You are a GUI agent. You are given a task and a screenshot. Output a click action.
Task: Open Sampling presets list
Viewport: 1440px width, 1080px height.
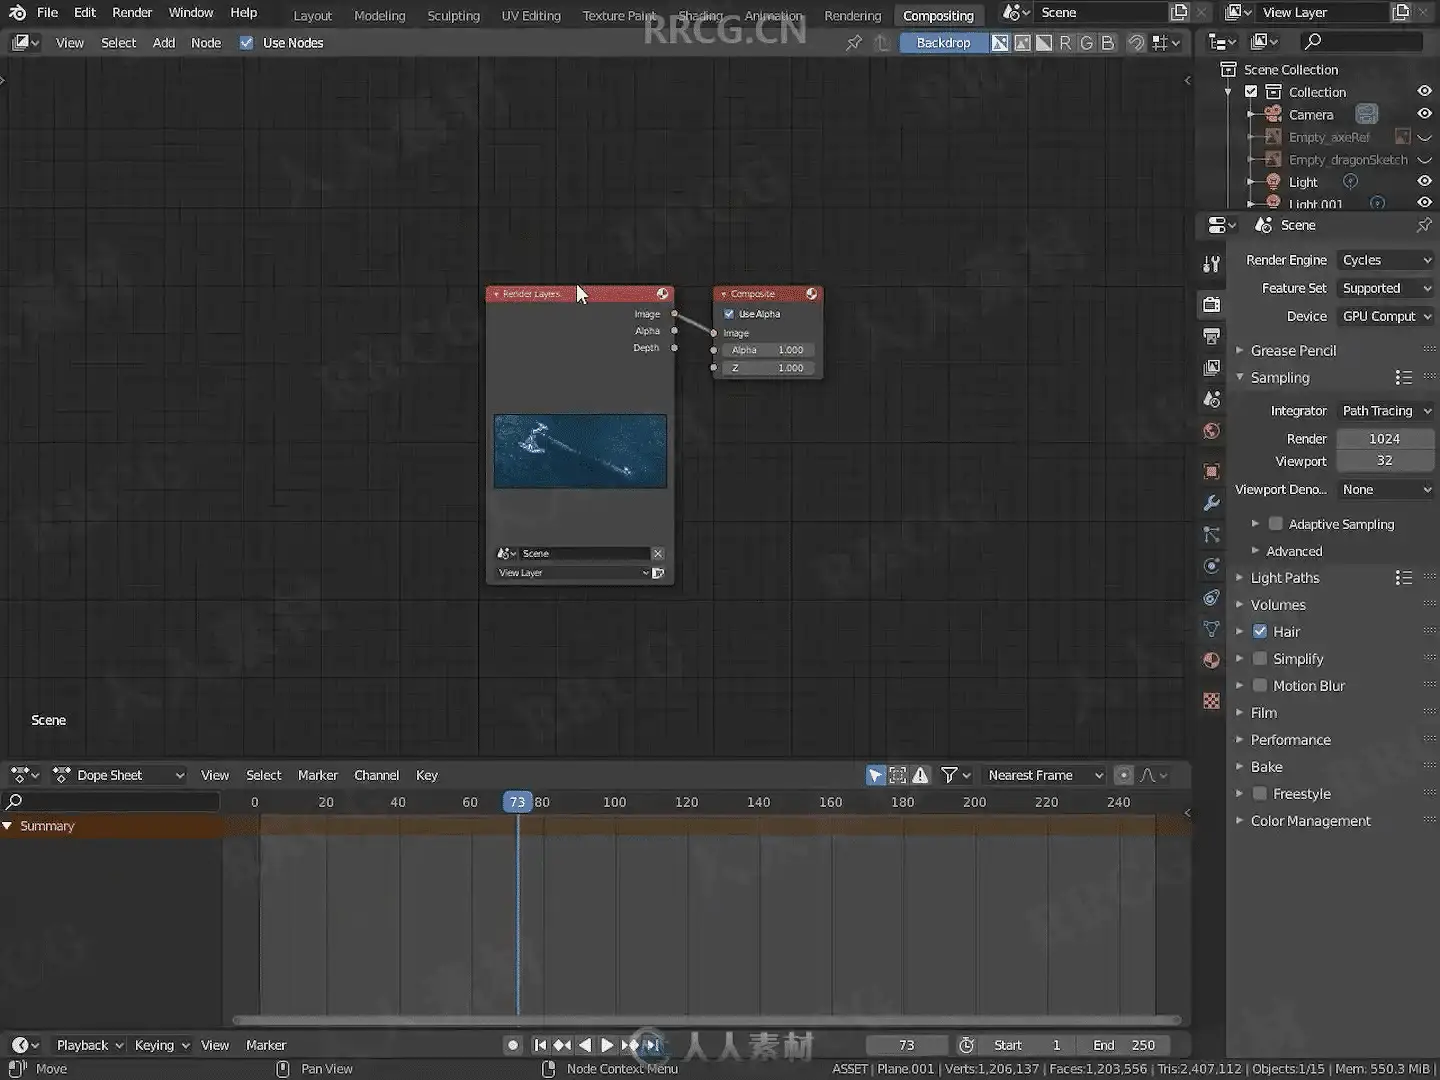click(1404, 378)
